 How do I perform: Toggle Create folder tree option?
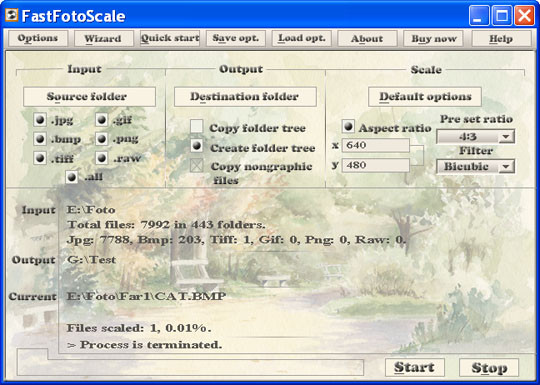197,146
